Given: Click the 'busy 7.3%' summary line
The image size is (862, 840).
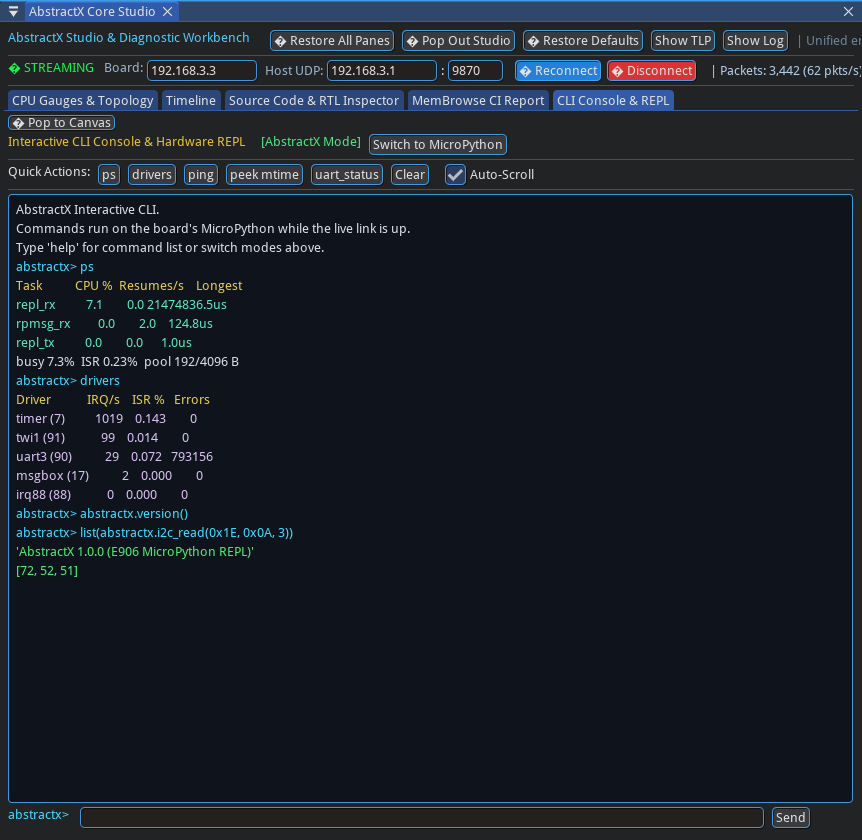Looking at the screenshot, I should pos(127,362).
